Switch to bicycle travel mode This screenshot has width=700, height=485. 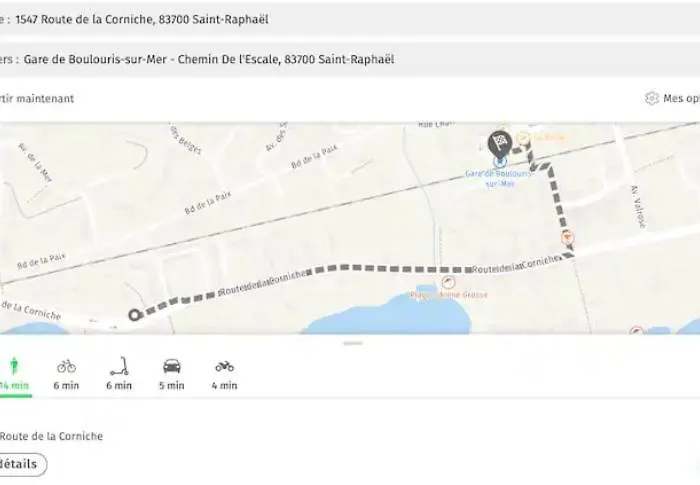[x=66, y=372]
